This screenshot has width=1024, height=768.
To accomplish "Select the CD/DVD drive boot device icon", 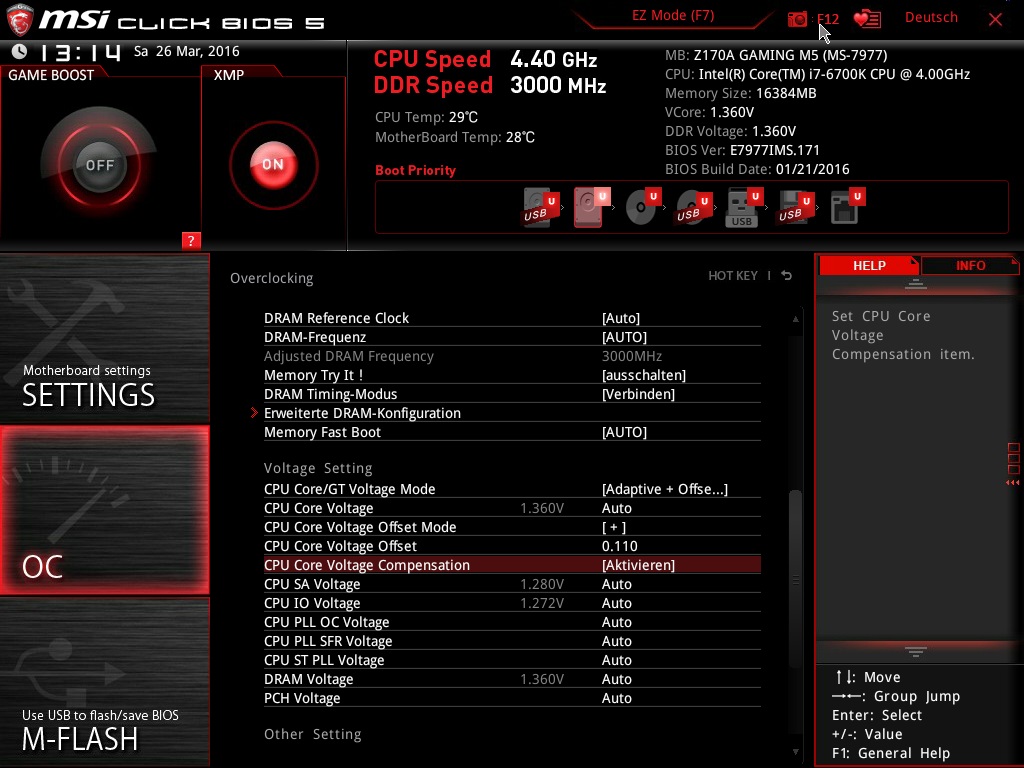I will click(x=643, y=208).
